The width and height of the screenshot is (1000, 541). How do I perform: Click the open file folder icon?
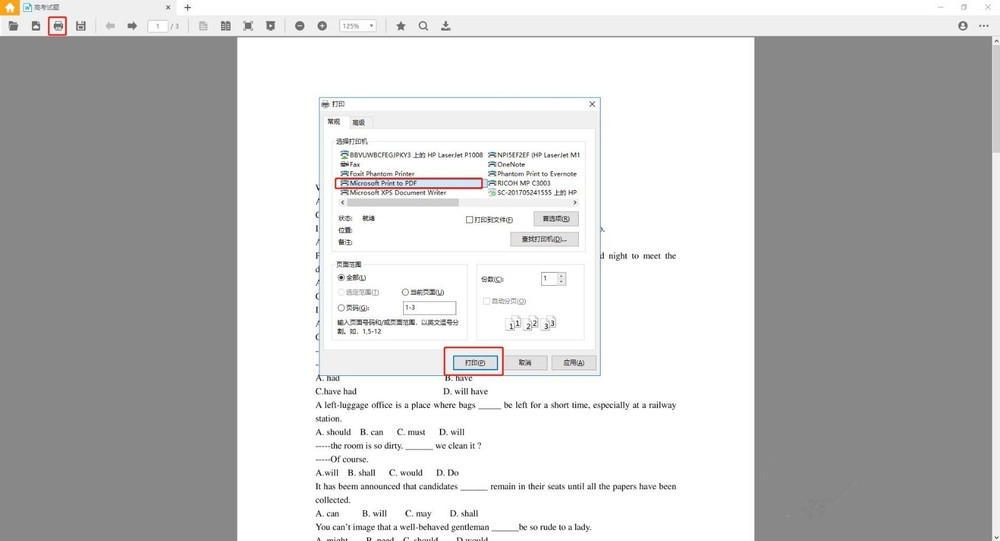13,26
